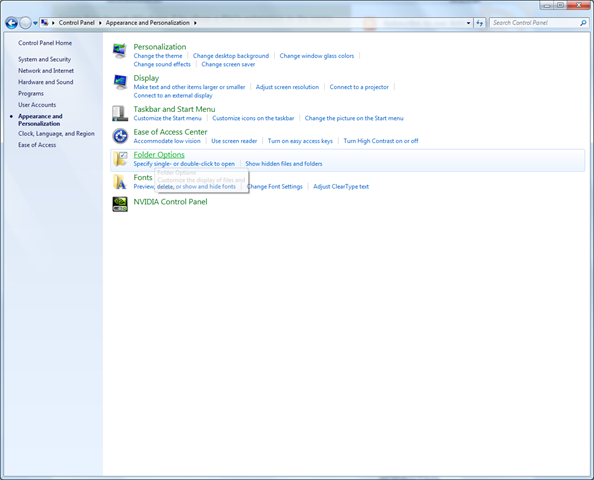Click Change Font Settings link

click(275, 186)
